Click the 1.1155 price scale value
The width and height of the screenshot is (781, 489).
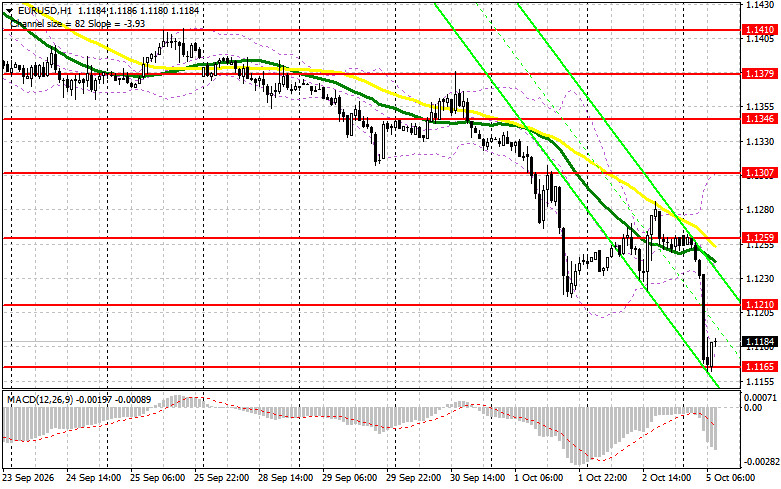click(760, 381)
